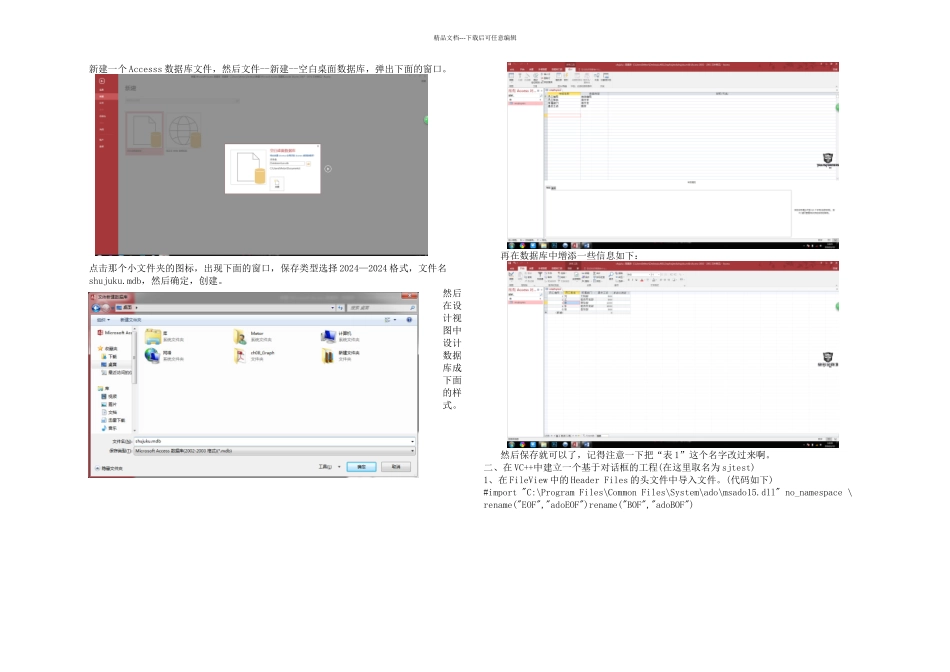Click the Access icon in the design view taskbar

pyautogui.click(x=575, y=245)
